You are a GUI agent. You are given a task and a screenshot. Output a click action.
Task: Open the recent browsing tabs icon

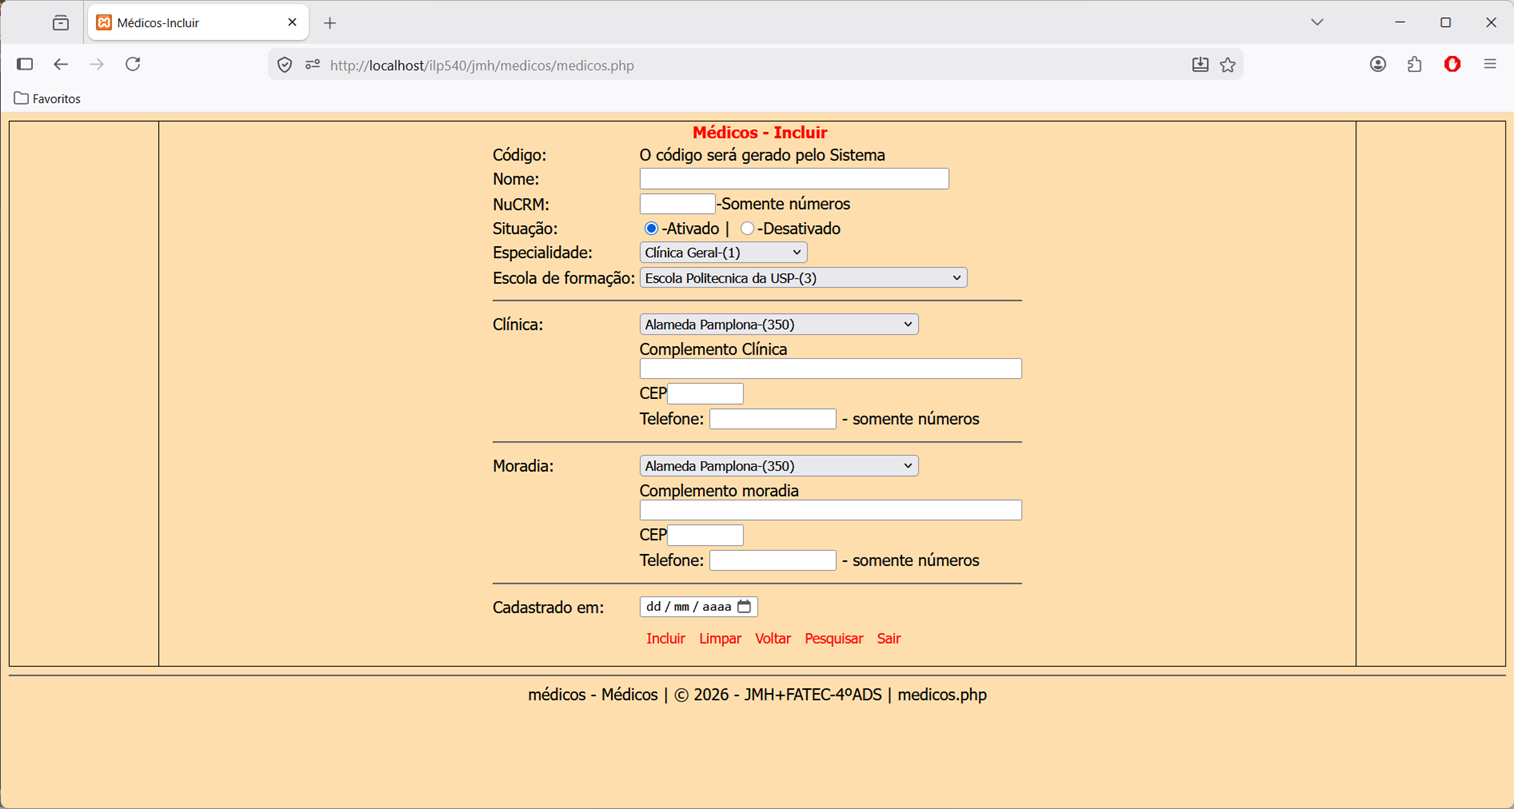pyautogui.click(x=61, y=22)
